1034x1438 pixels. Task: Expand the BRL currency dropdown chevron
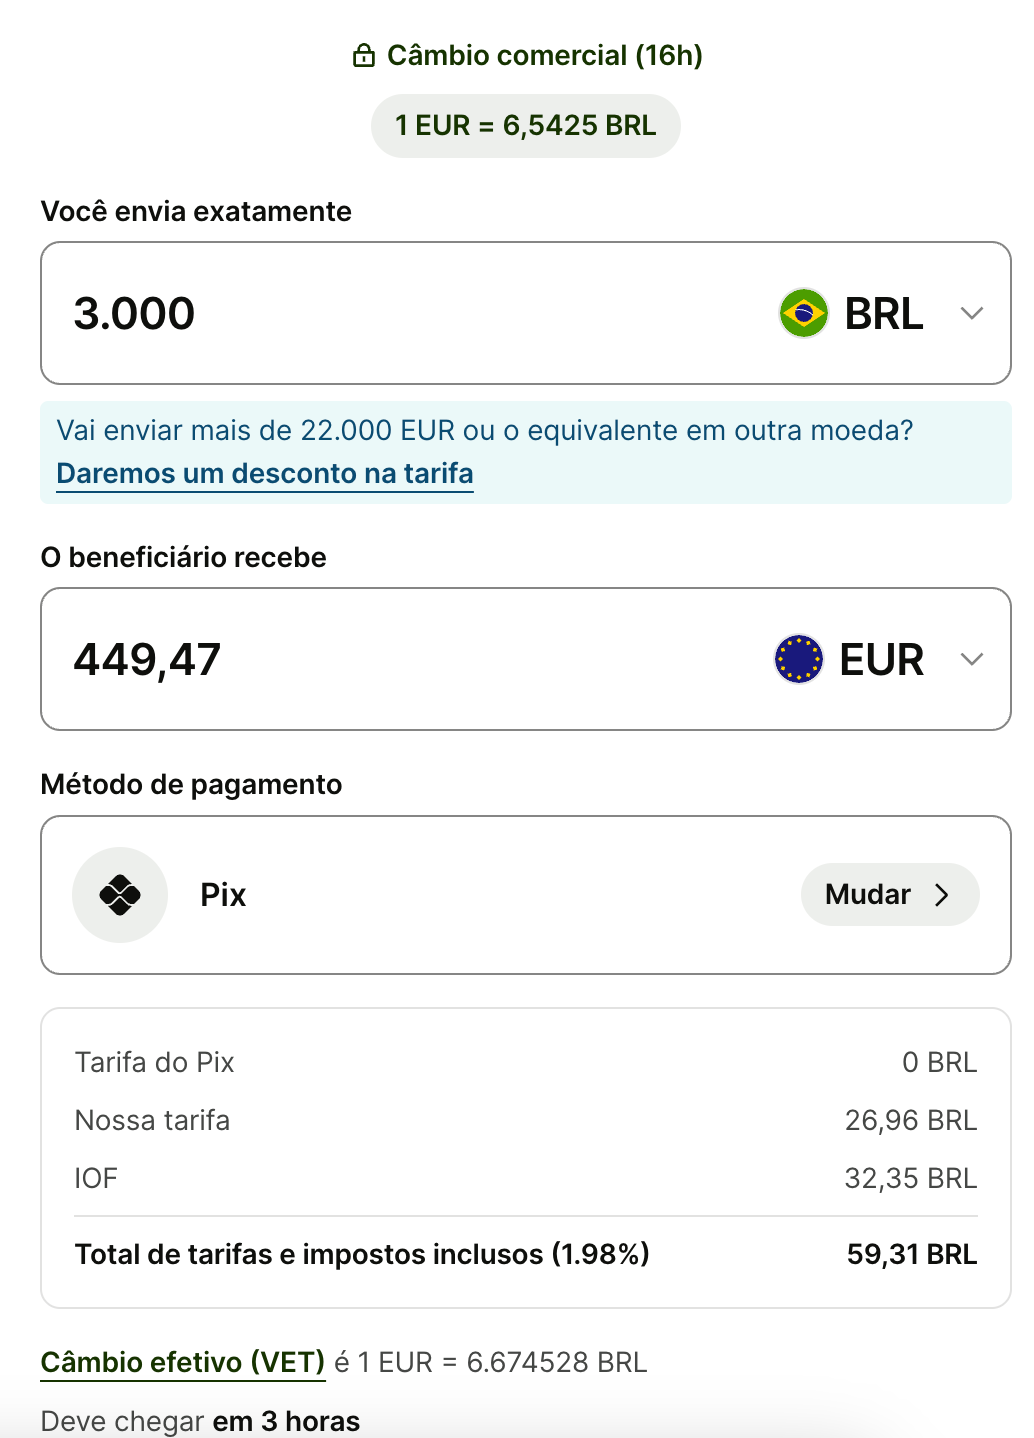click(972, 313)
